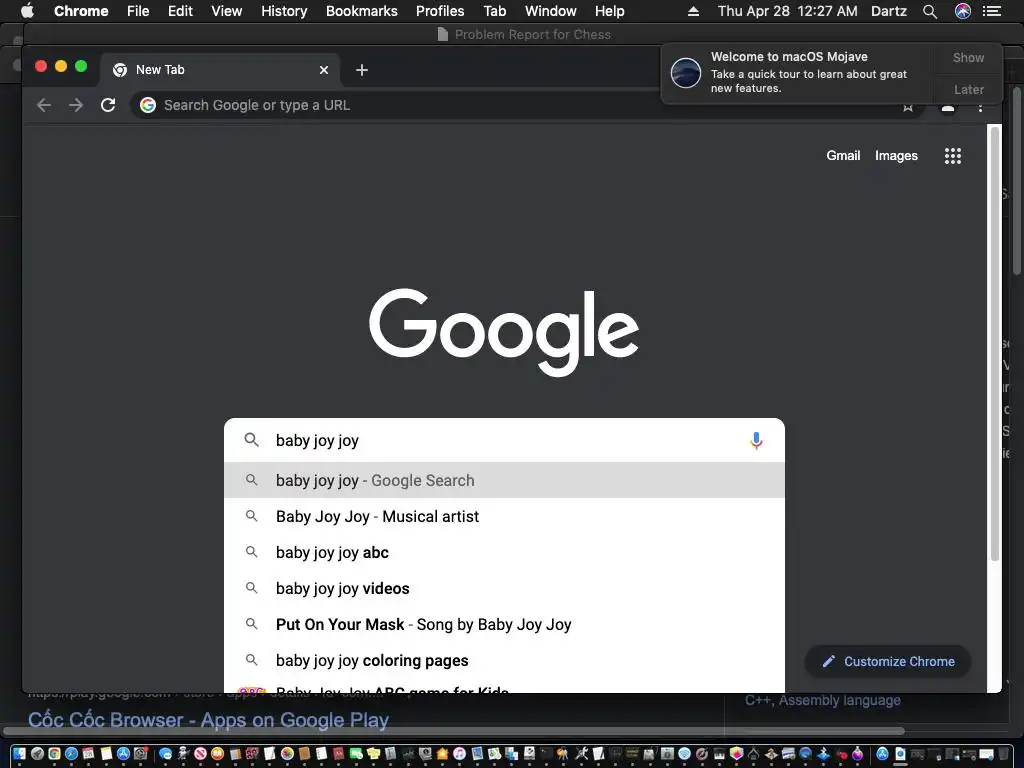Viewport: 1024px width, 768px height.
Task: Click the macOS Mojave notification icon
Action: 686,72
